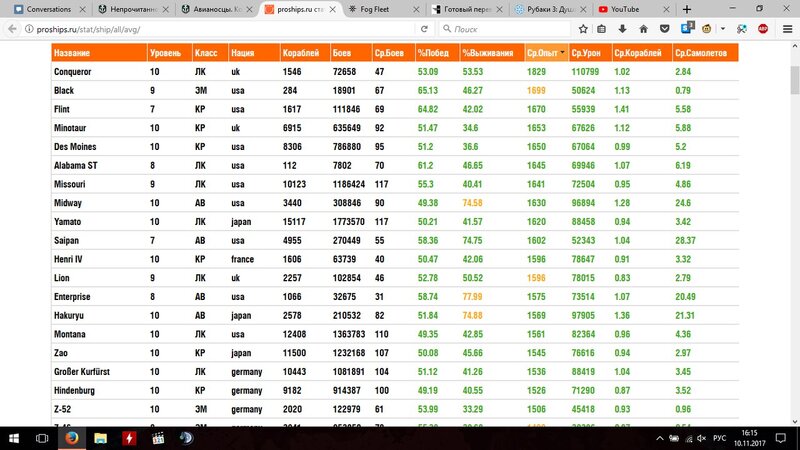
Task: Sort table by Ср.Самолетов column
Action: point(705,53)
